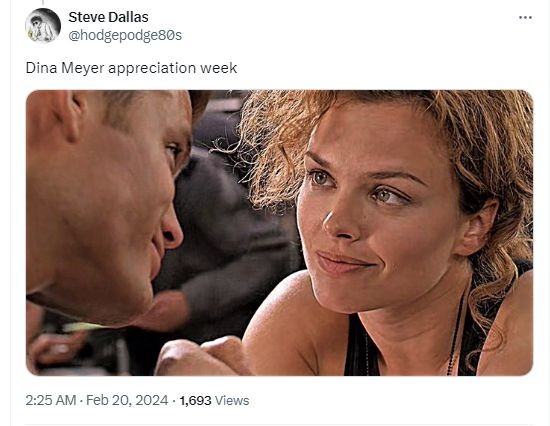Open the three-dot More menu on tweet
550x426 pixels.
point(525,18)
